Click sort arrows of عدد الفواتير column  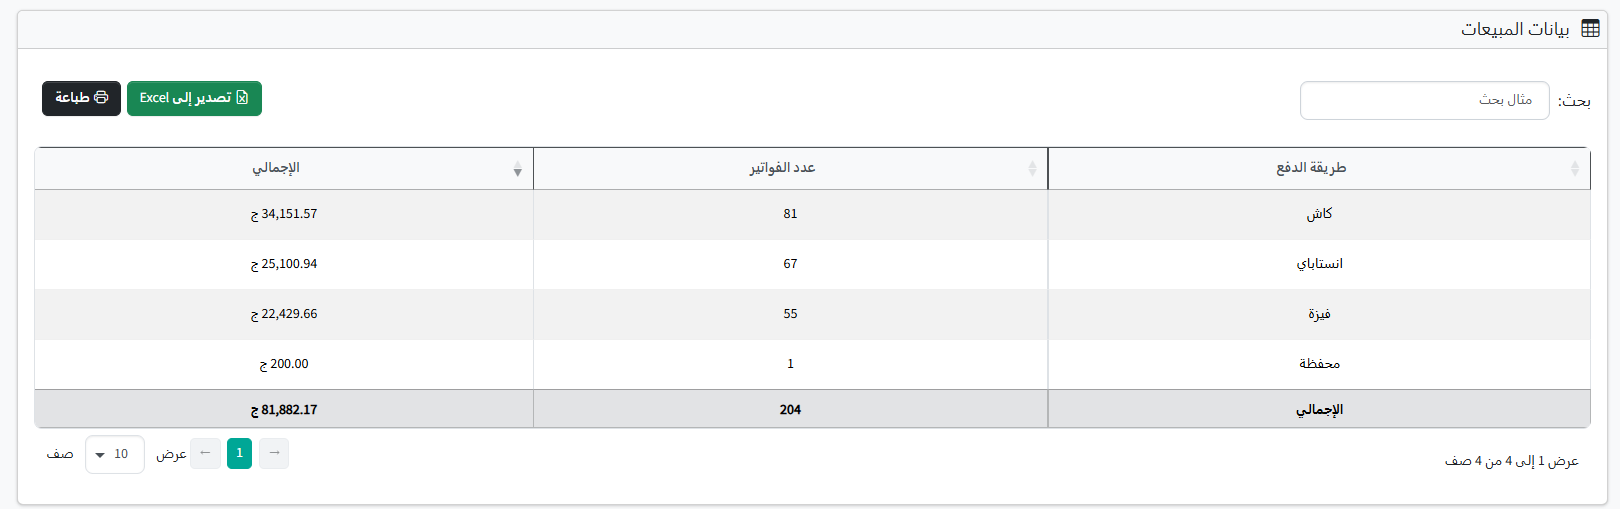[1032, 169]
